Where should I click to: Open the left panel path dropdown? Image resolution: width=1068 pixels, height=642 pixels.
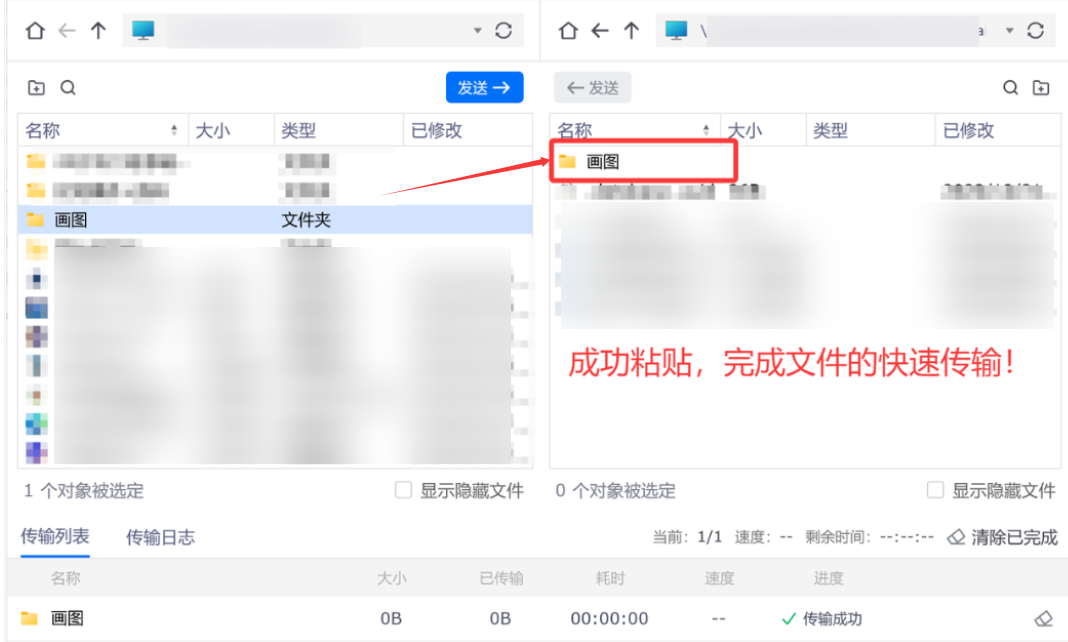point(478,29)
